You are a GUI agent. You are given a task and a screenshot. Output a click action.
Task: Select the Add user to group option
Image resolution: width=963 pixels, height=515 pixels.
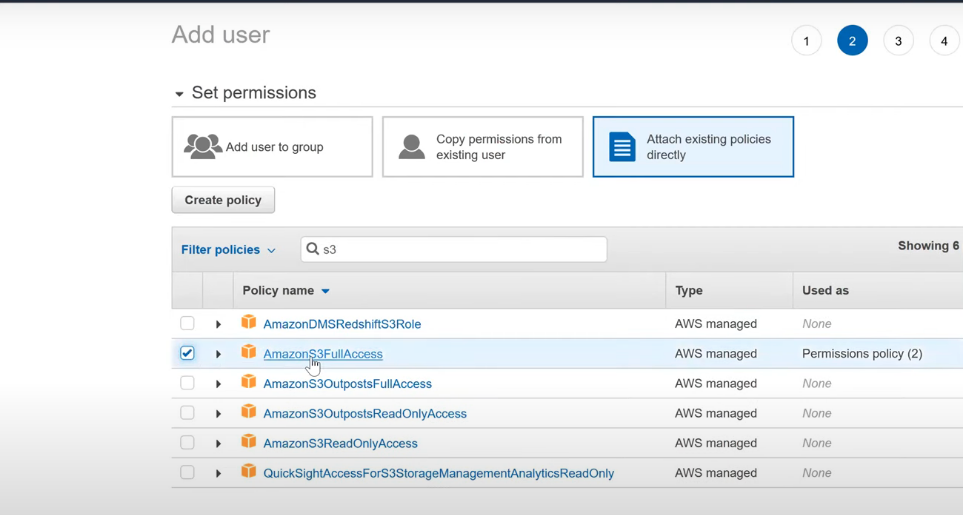tap(272, 147)
